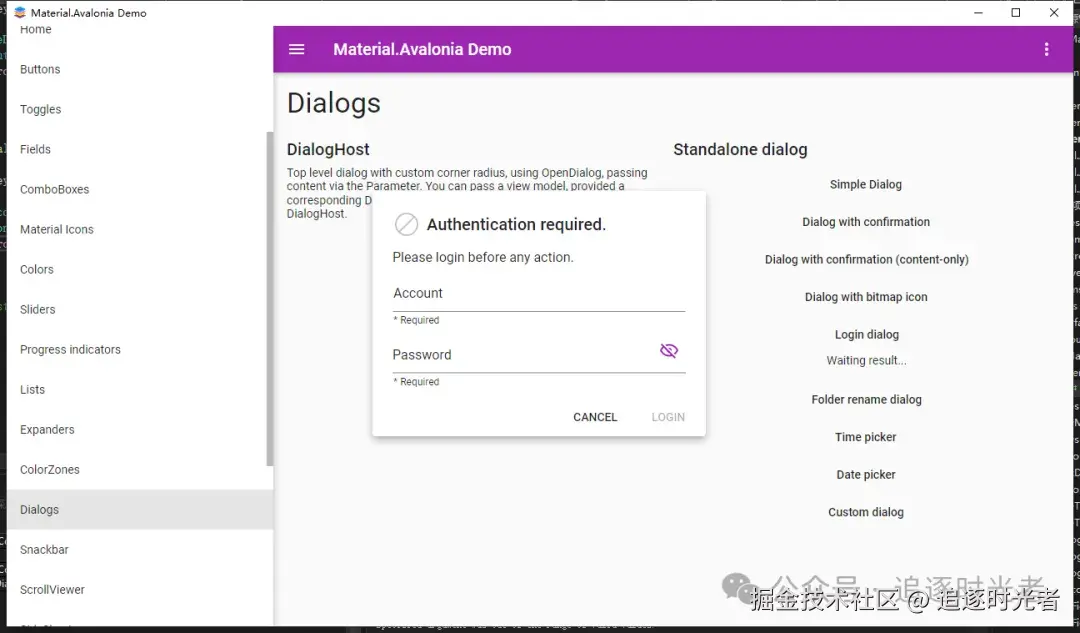This screenshot has height=633, width=1080.
Task: Click the 'Material.Avalonia Demo' toolbar title
Action: pos(422,50)
